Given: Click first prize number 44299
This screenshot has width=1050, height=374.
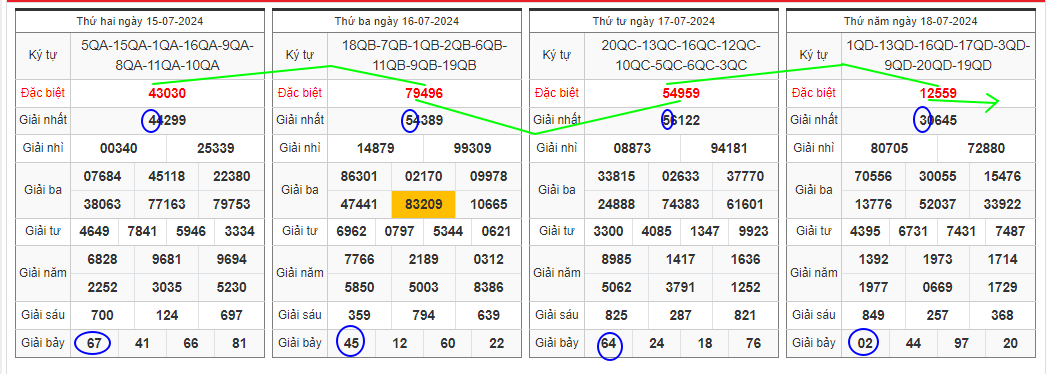Looking at the screenshot, I should (x=167, y=120).
